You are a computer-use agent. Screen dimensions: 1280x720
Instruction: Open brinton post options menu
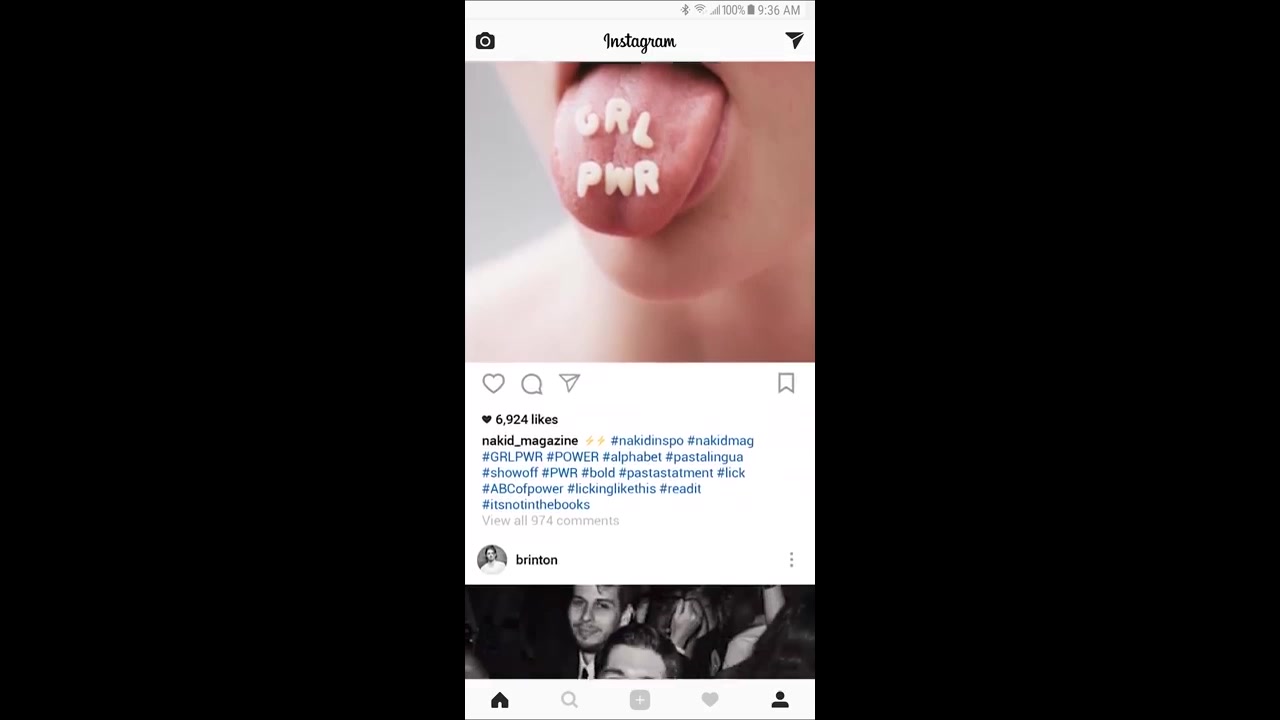(x=791, y=560)
